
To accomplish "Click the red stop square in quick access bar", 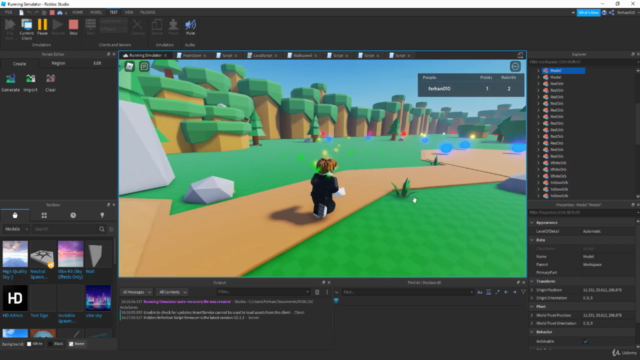I will click(x=52, y=13).
